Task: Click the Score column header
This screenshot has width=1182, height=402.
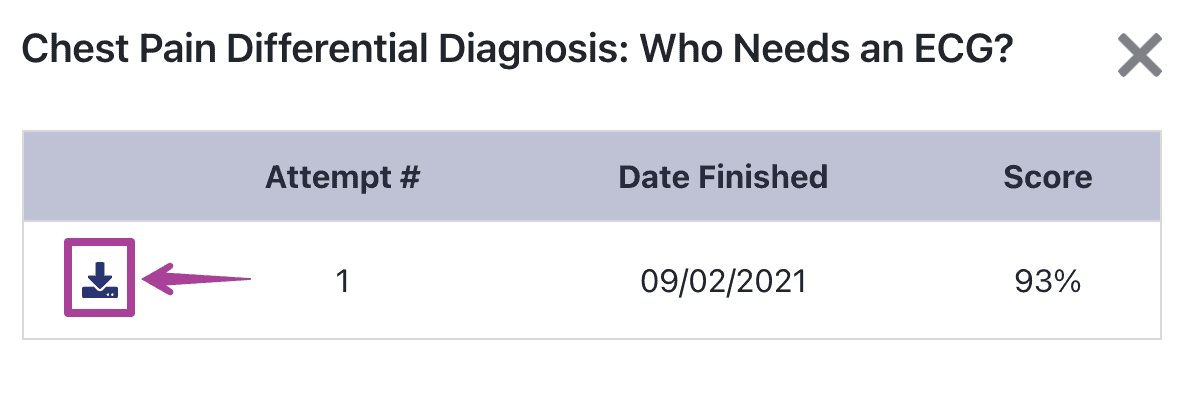Action: [1048, 177]
